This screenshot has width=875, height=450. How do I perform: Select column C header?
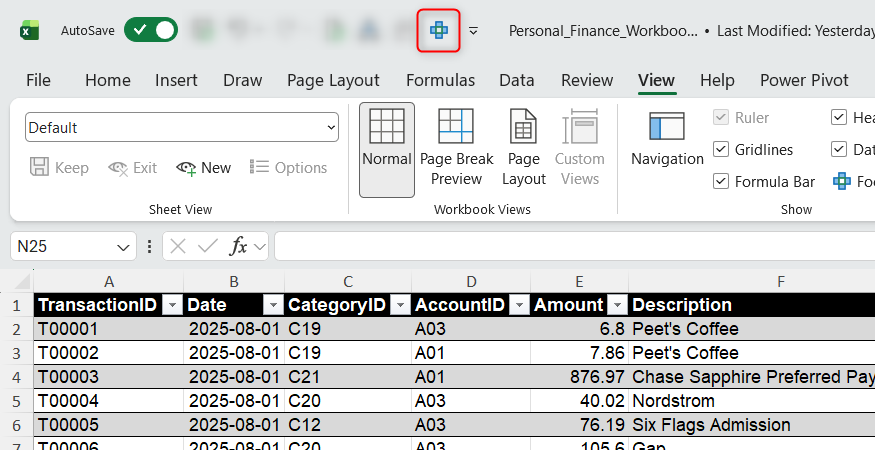pos(348,282)
